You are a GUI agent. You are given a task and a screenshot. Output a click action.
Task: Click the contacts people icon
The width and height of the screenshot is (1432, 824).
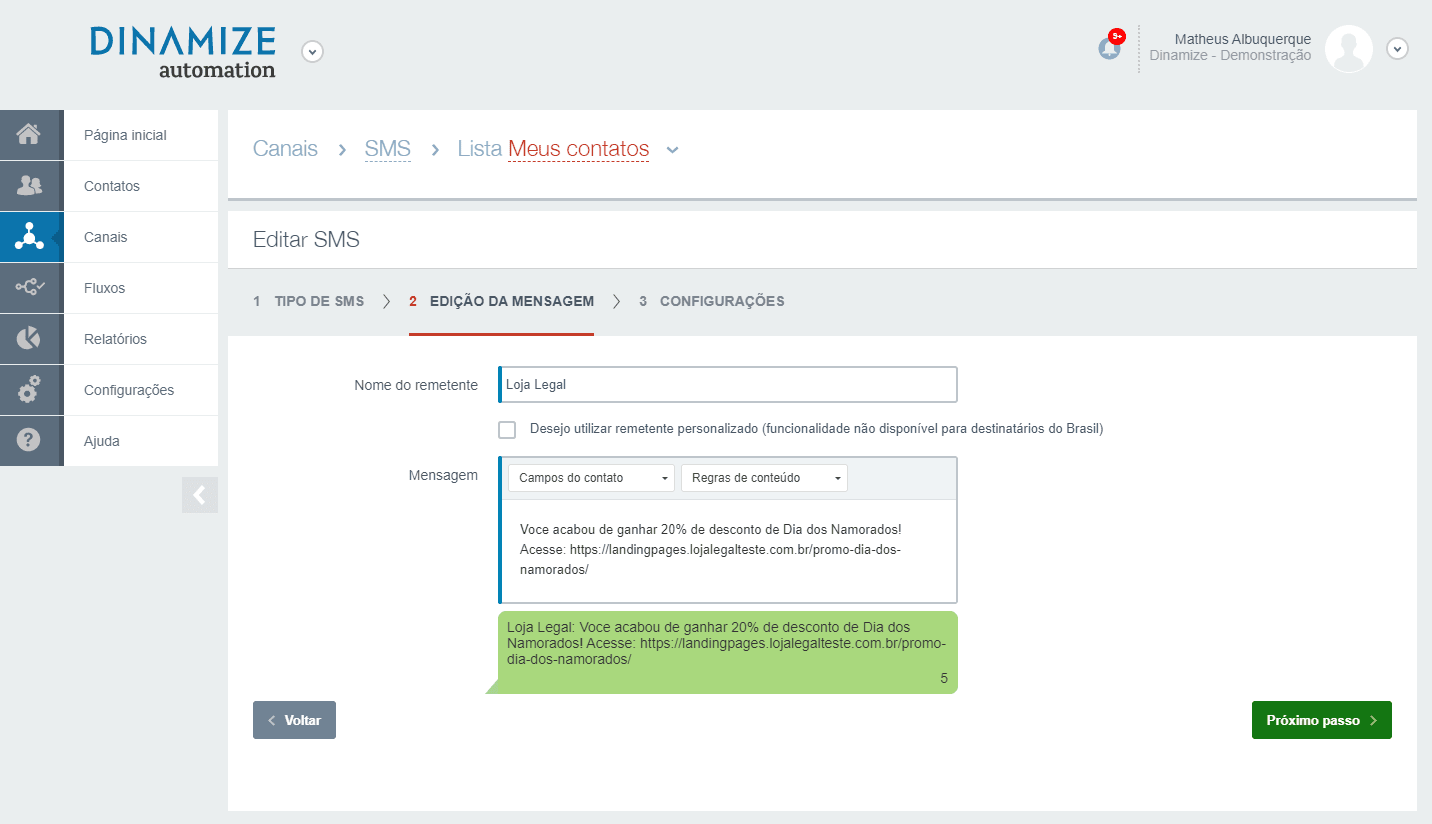point(29,185)
